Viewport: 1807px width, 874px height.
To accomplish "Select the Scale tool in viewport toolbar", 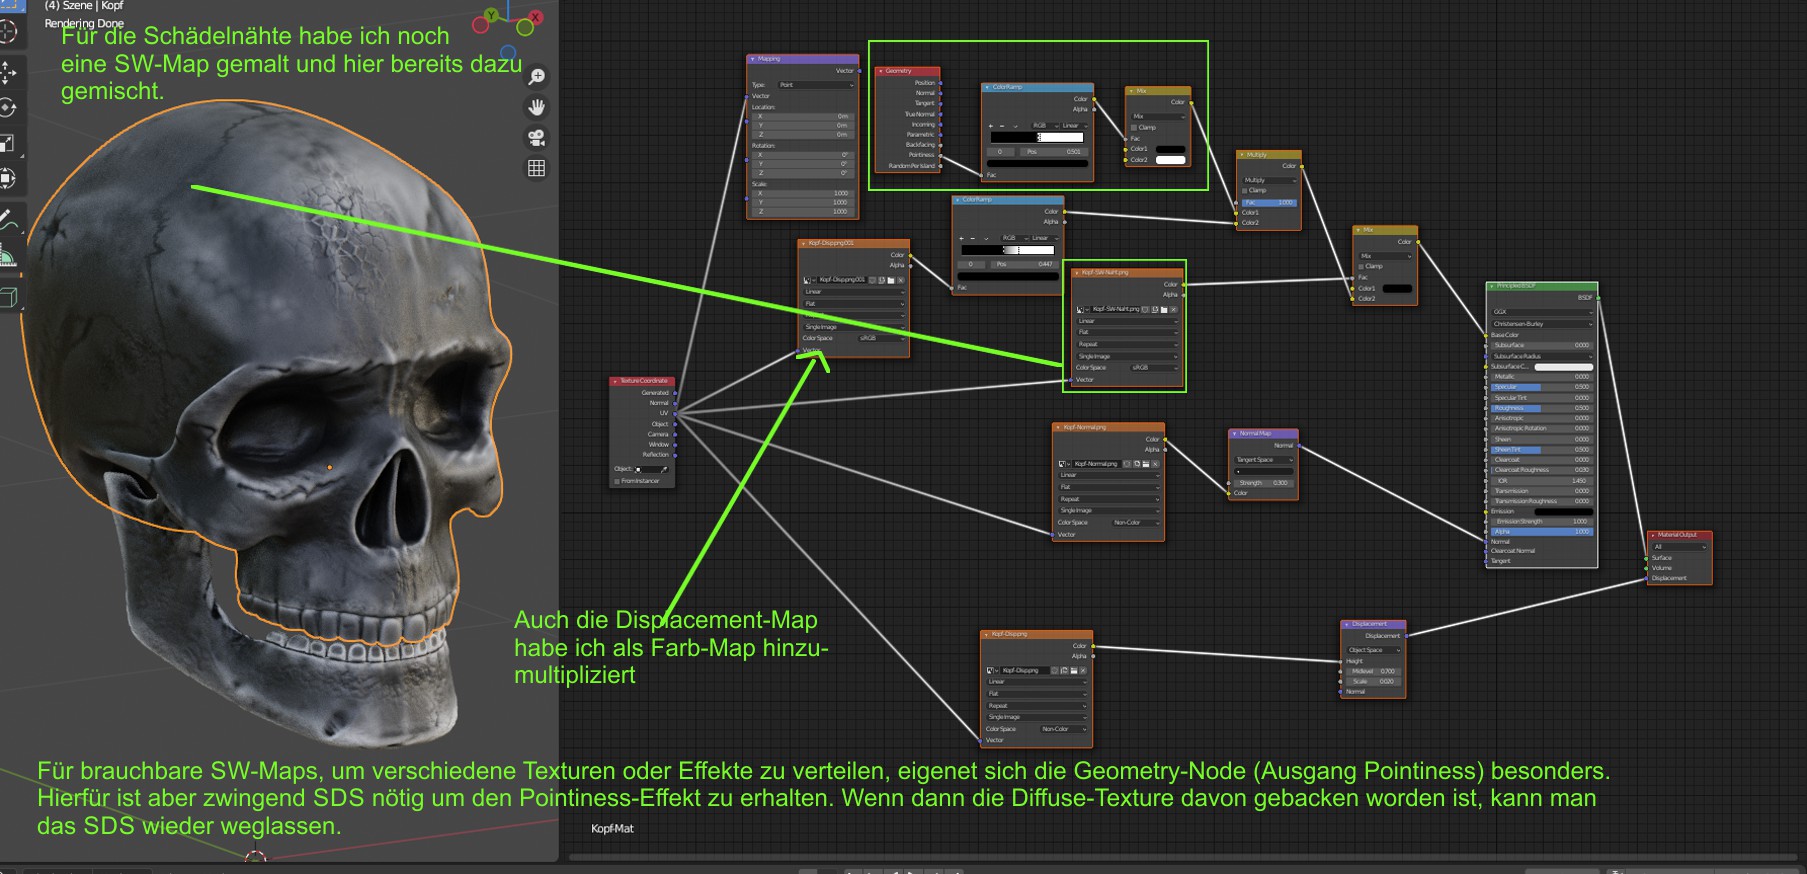I will [x=8, y=143].
